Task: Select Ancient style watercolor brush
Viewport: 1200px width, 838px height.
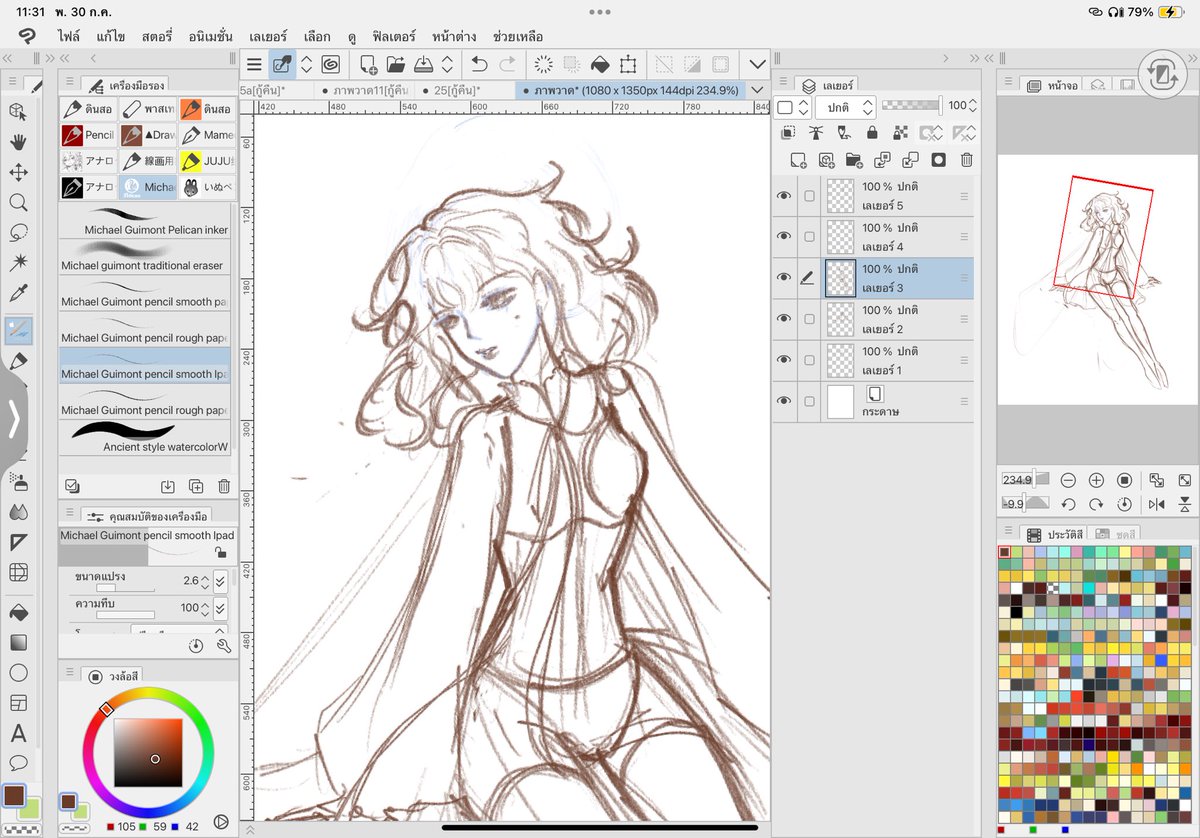Action: (145, 437)
